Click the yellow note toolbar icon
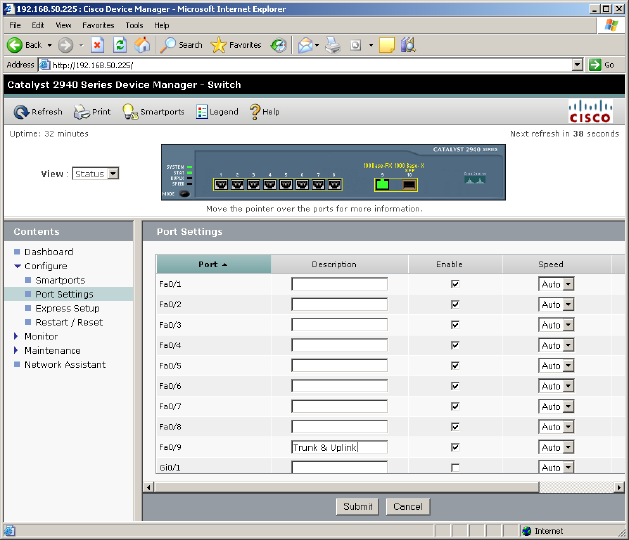Screen dimensions: 629x540 pos(387,45)
